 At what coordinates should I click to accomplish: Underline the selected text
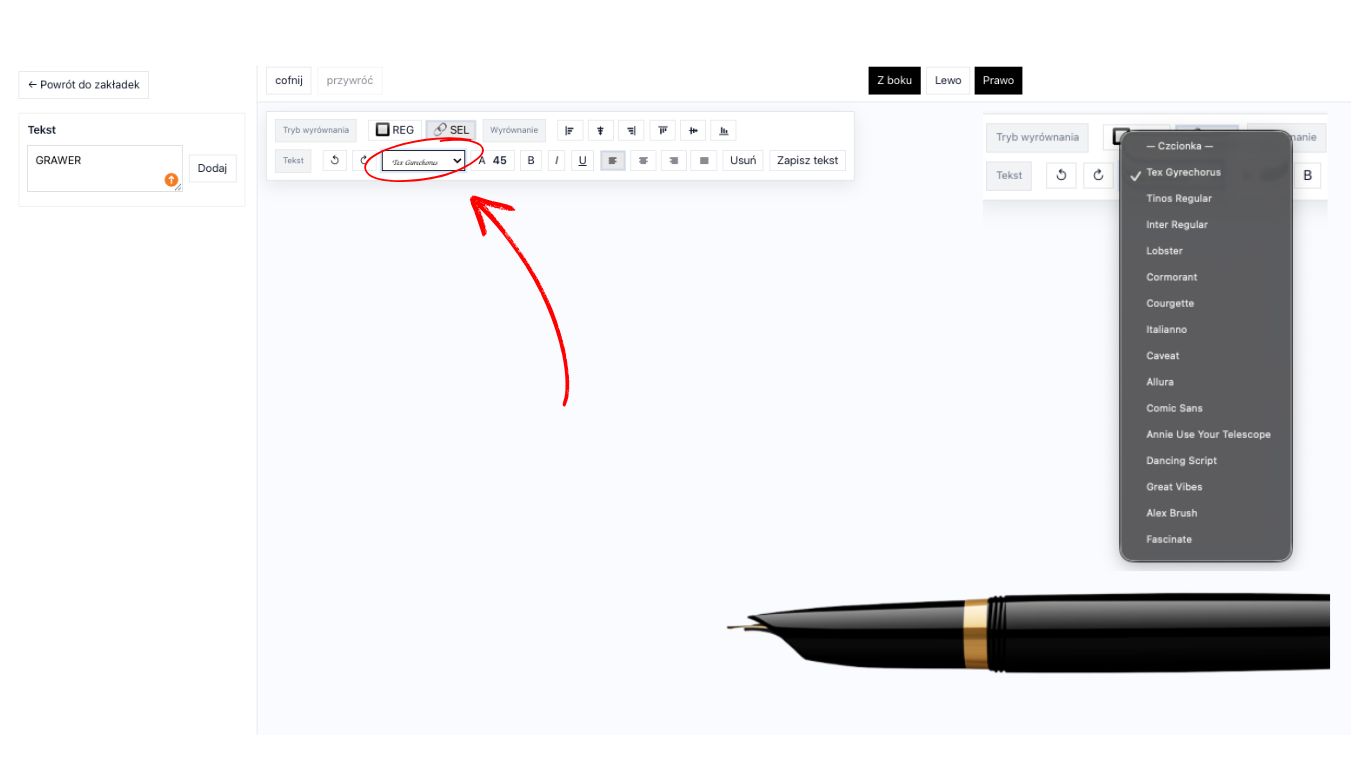click(x=583, y=160)
